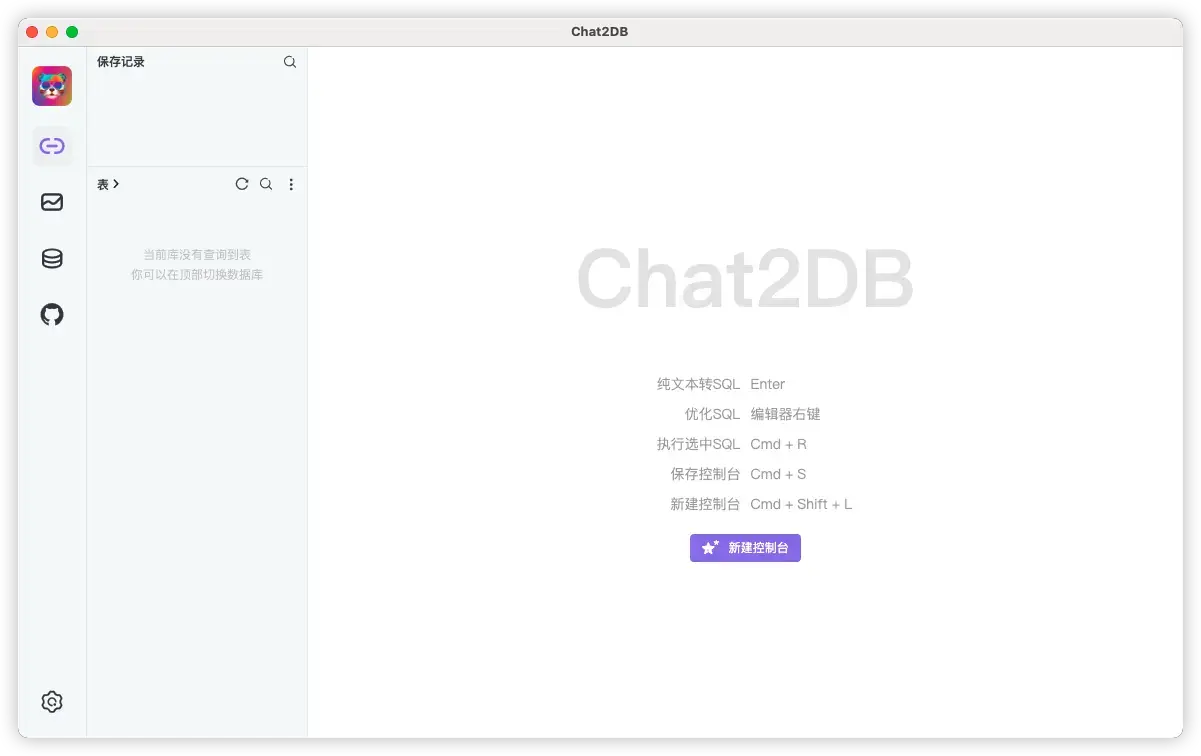Screen dimensions: 1201x756
Task: Select the dashboard icon in left sidebar
Action: coord(51,201)
